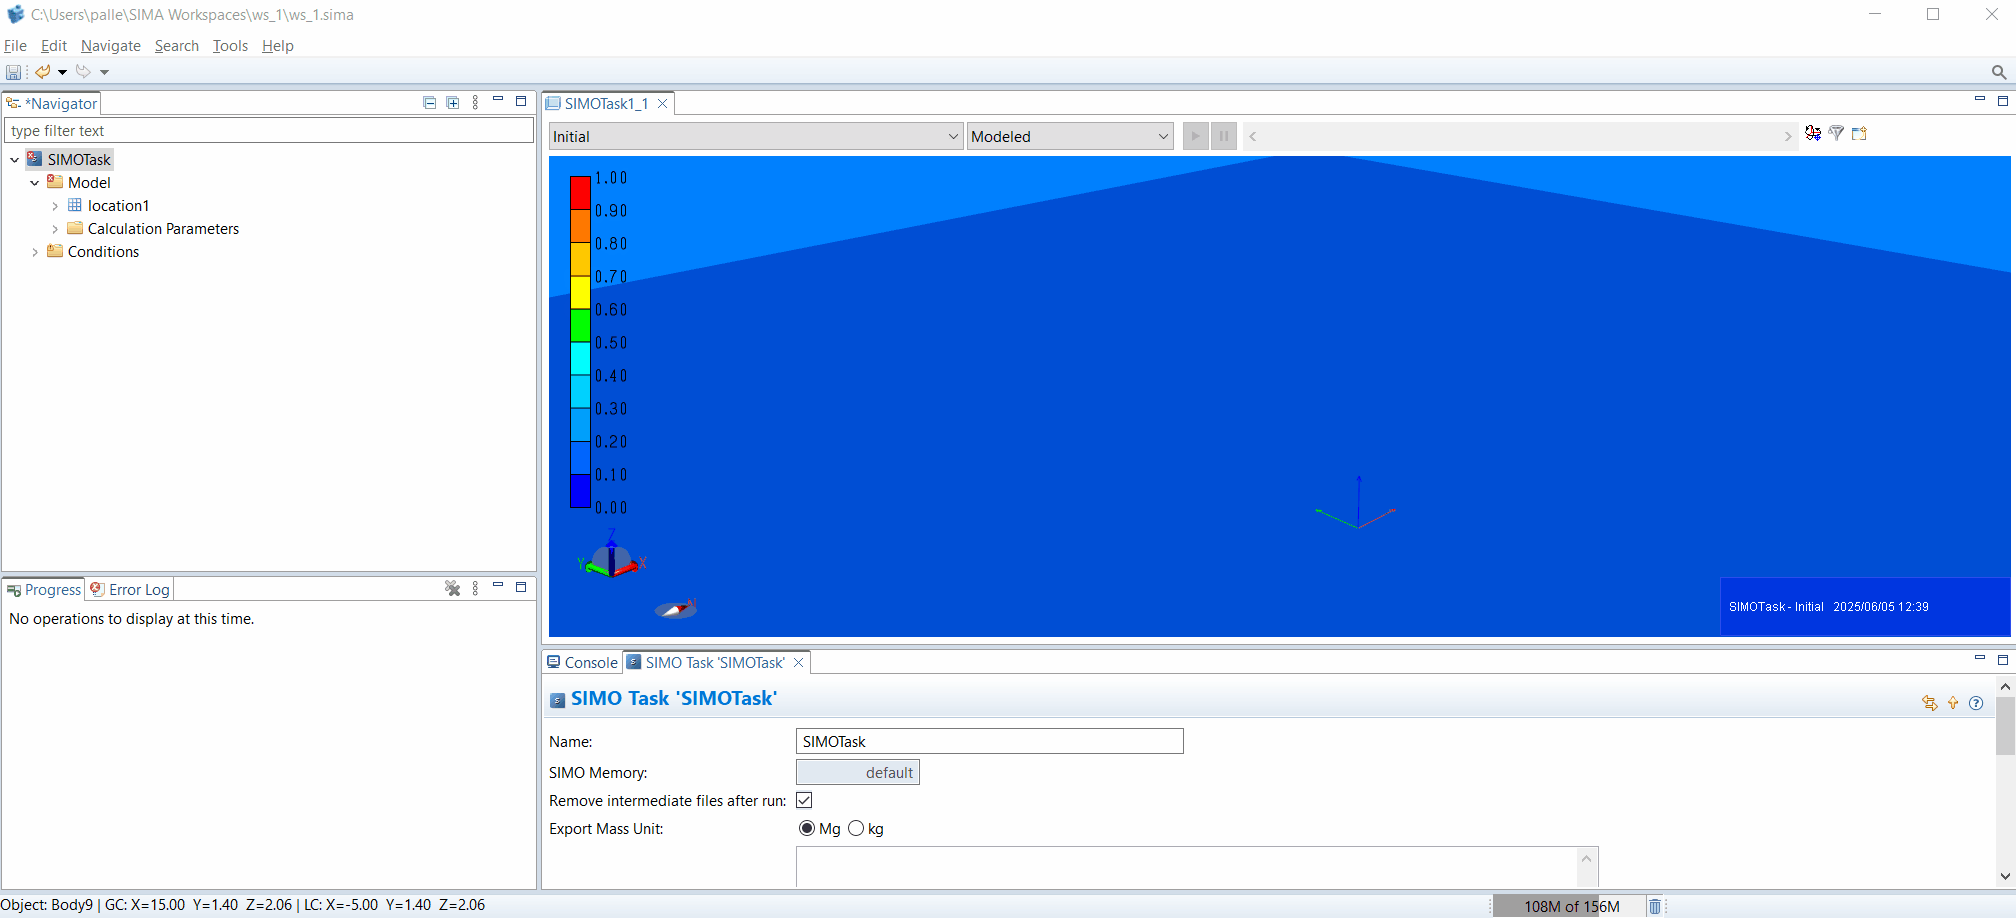The width and height of the screenshot is (2016, 918).
Task: Switch to the Error Log tab
Action: click(x=130, y=590)
